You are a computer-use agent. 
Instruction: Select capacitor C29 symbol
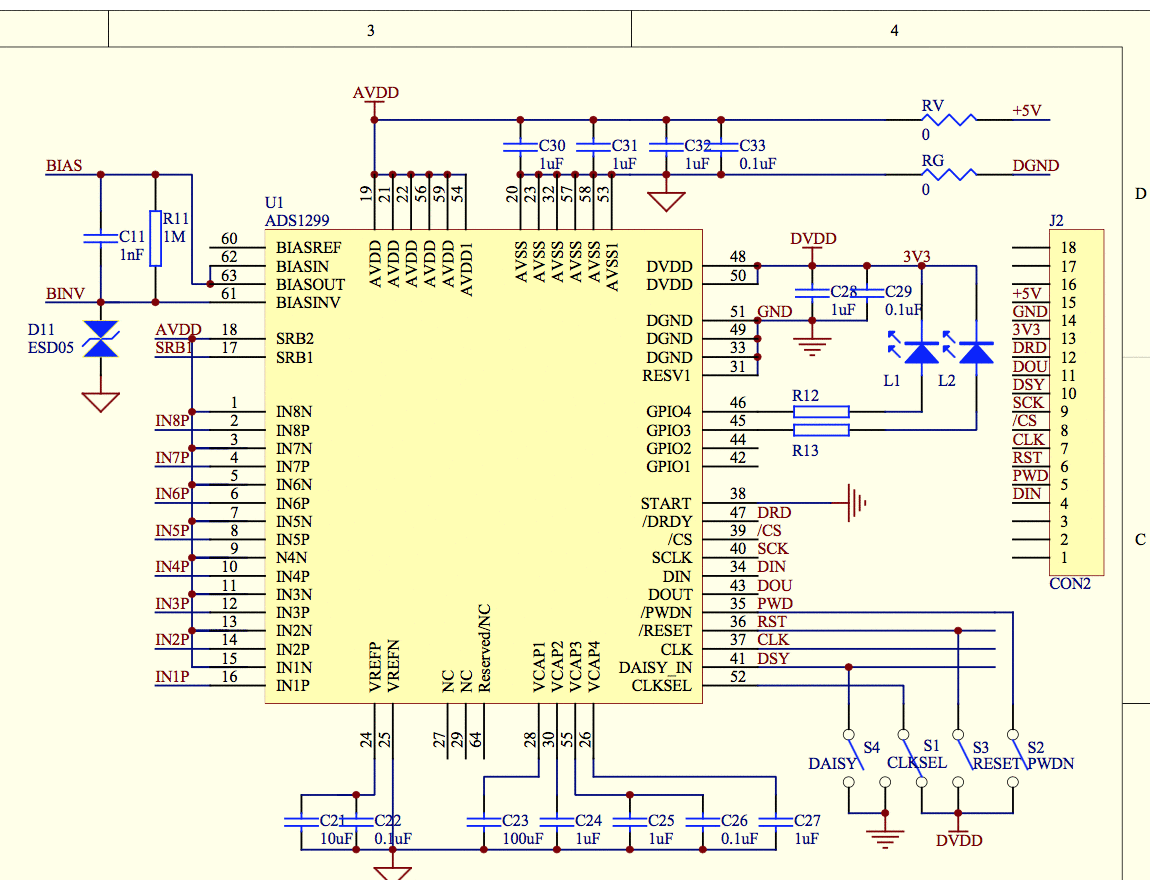point(867,293)
